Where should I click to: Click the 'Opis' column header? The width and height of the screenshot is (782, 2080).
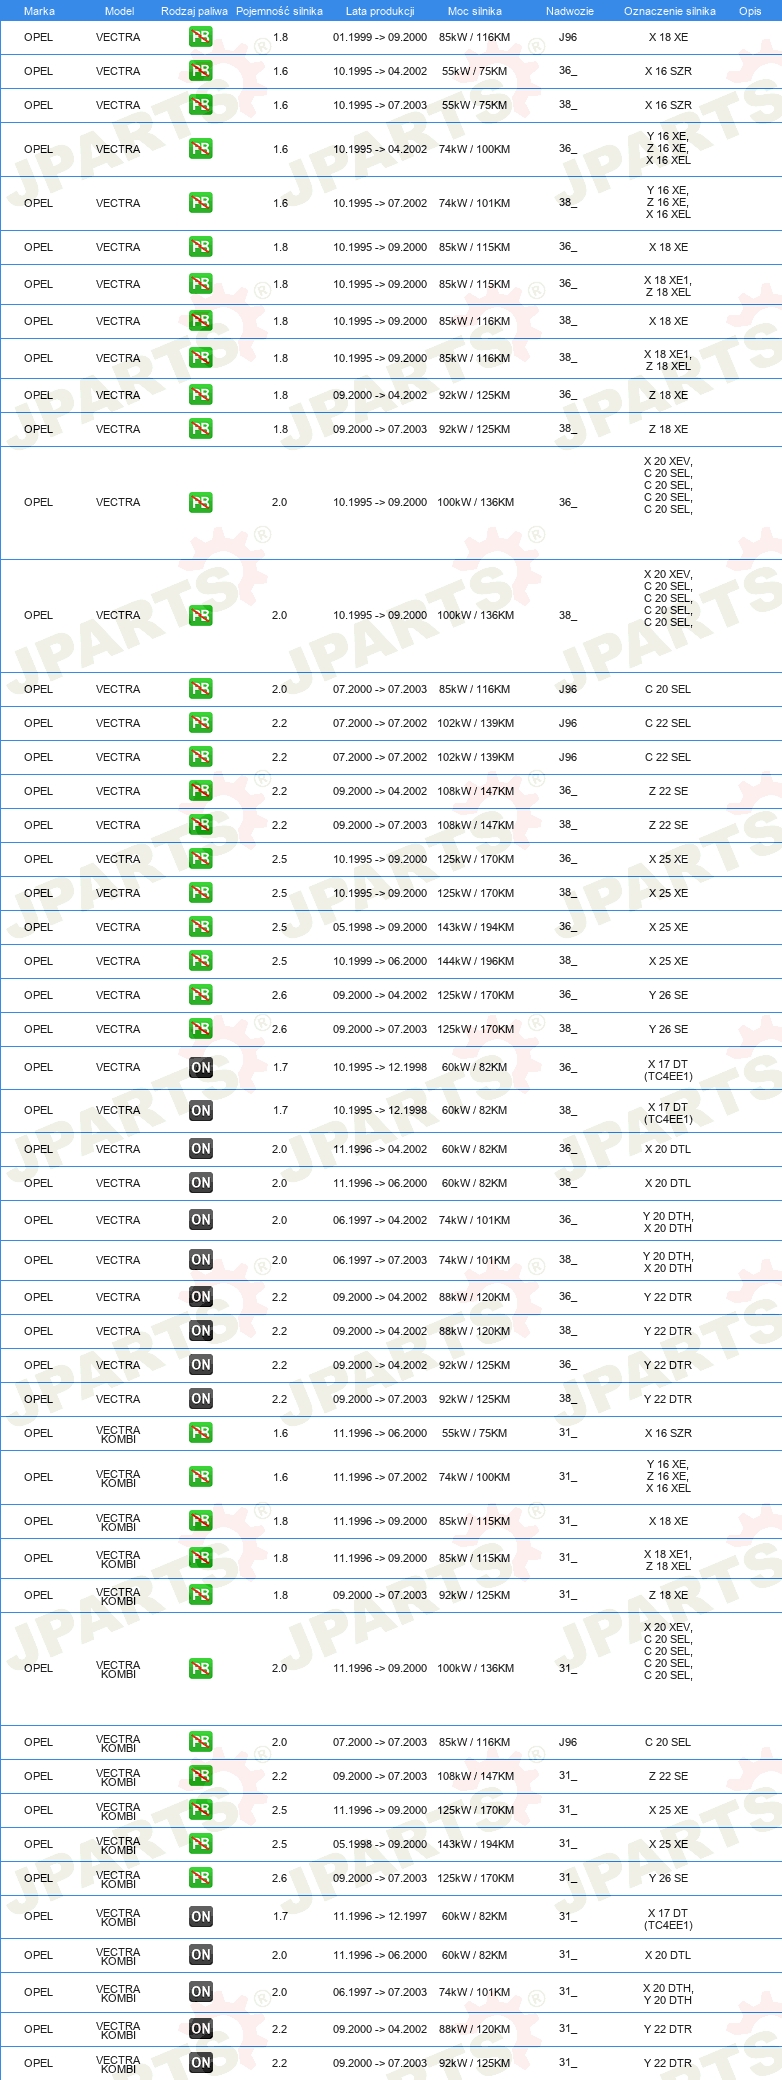coord(750,11)
